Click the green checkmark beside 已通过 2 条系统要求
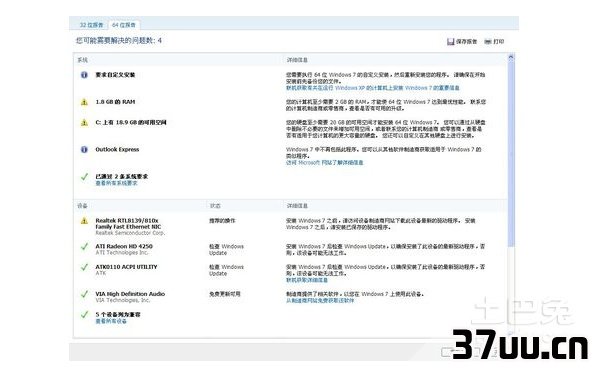 84,177
